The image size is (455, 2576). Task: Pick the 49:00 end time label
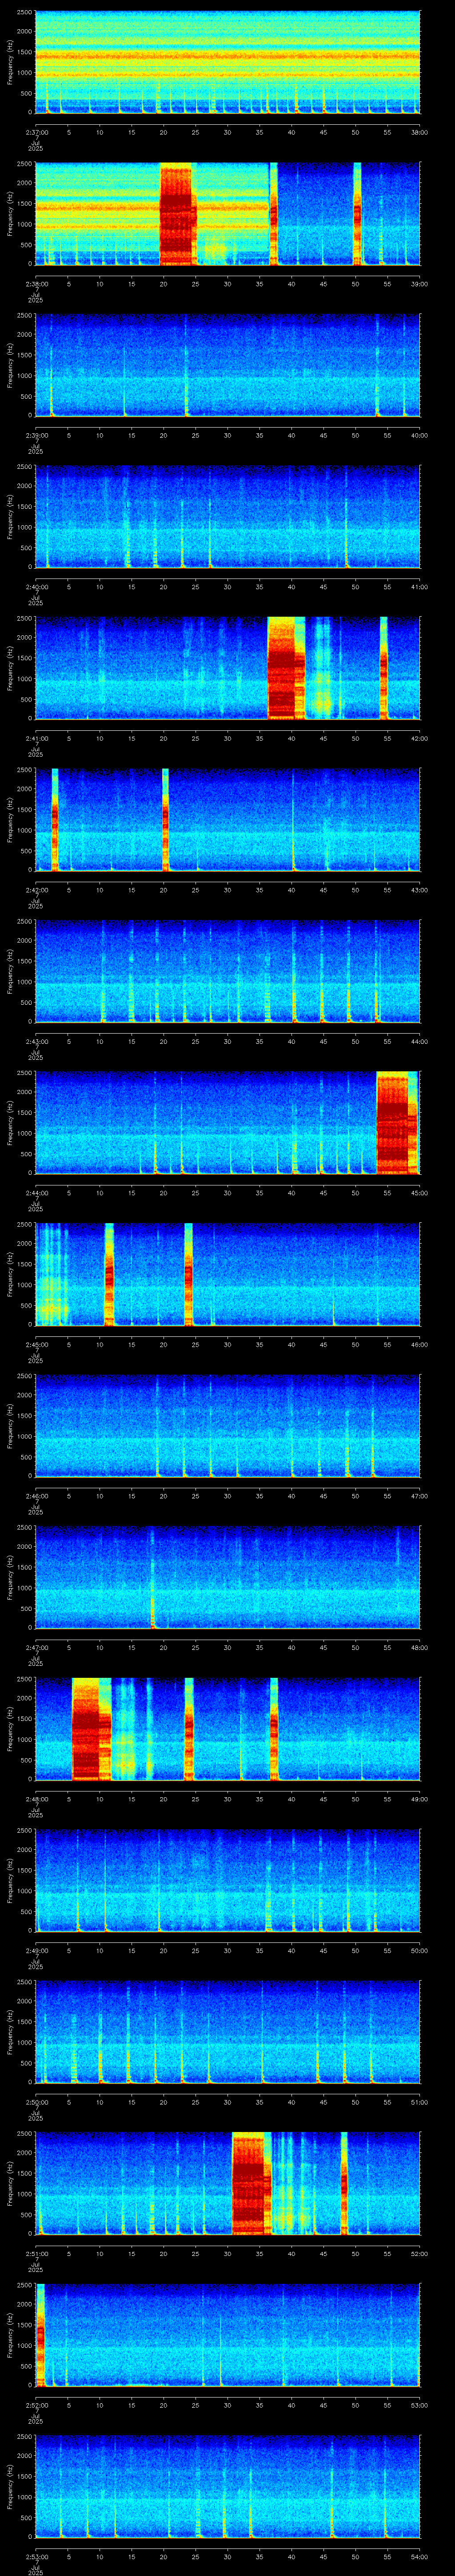419,1799
